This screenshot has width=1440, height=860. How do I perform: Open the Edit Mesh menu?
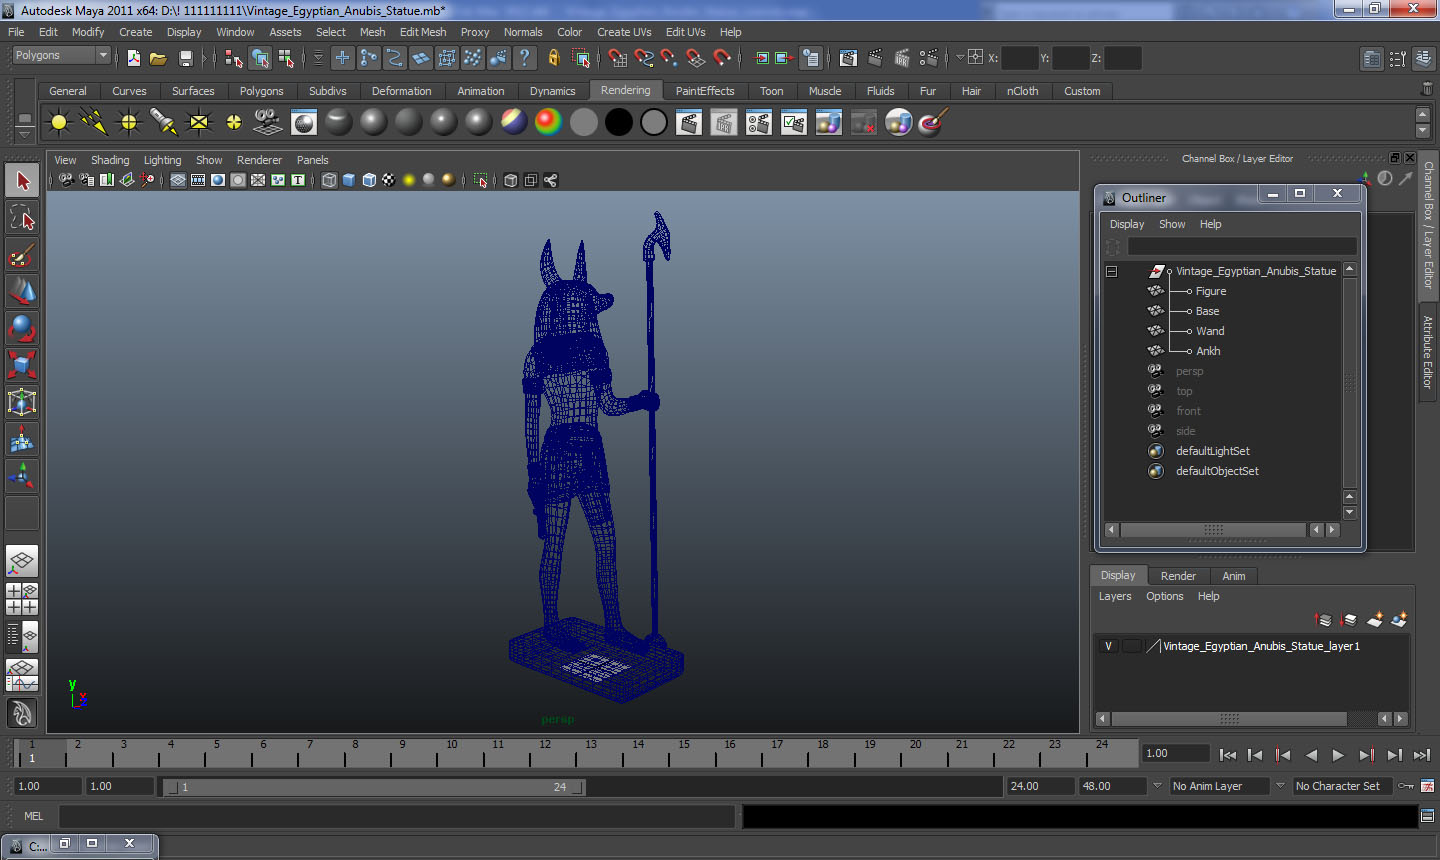pyautogui.click(x=423, y=32)
